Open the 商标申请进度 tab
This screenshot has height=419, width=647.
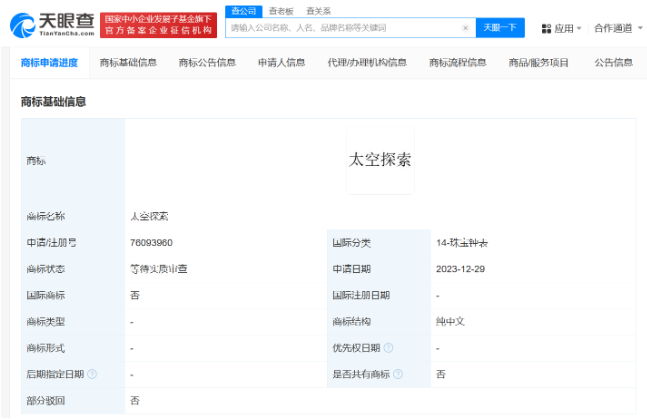click(49, 63)
